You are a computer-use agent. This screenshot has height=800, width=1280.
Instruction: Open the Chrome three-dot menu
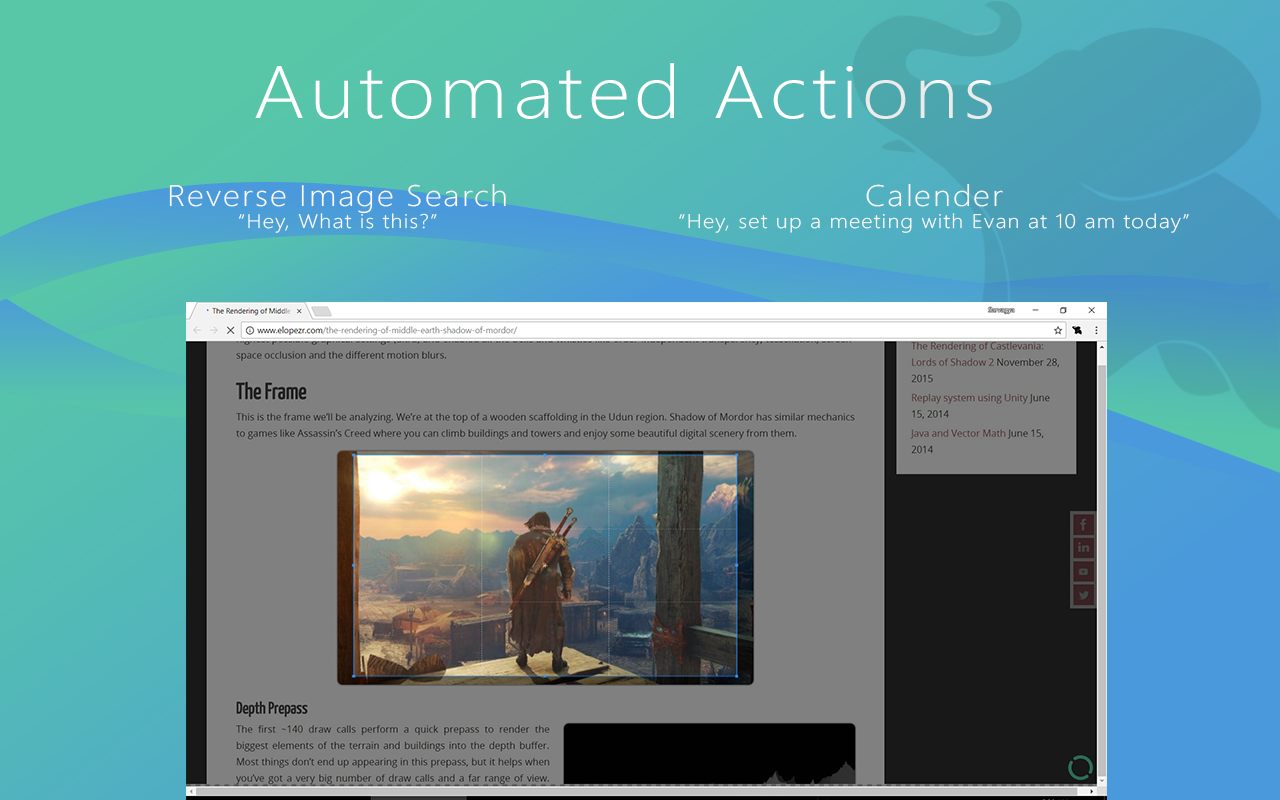tap(1096, 330)
